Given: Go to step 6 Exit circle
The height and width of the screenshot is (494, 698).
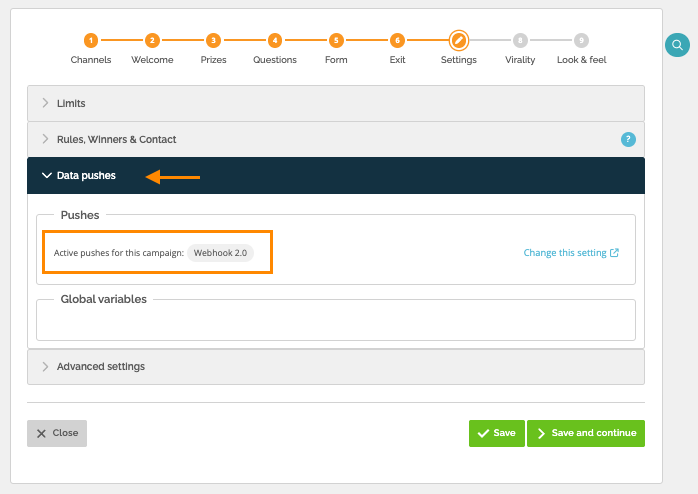Looking at the screenshot, I should coord(397,40).
